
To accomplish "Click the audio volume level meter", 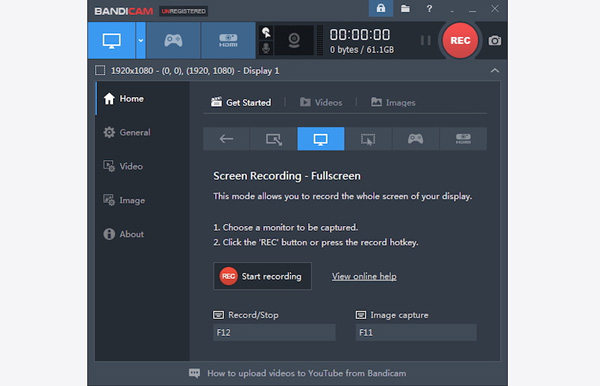I will [x=320, y=41].
